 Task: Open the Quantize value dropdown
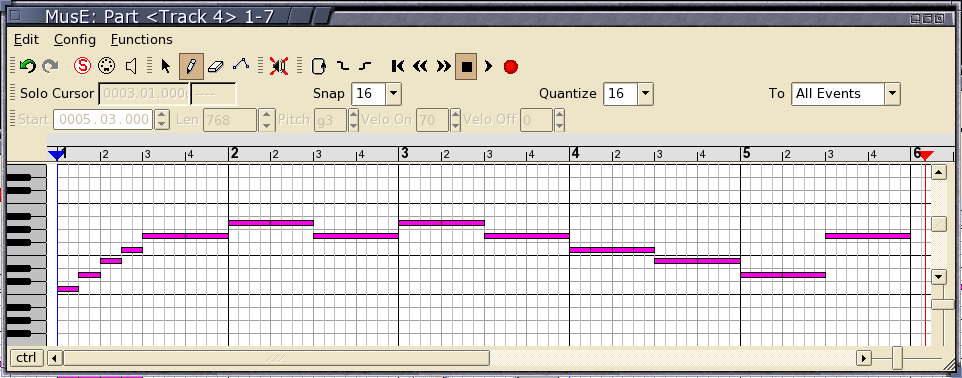coord(645,94)
